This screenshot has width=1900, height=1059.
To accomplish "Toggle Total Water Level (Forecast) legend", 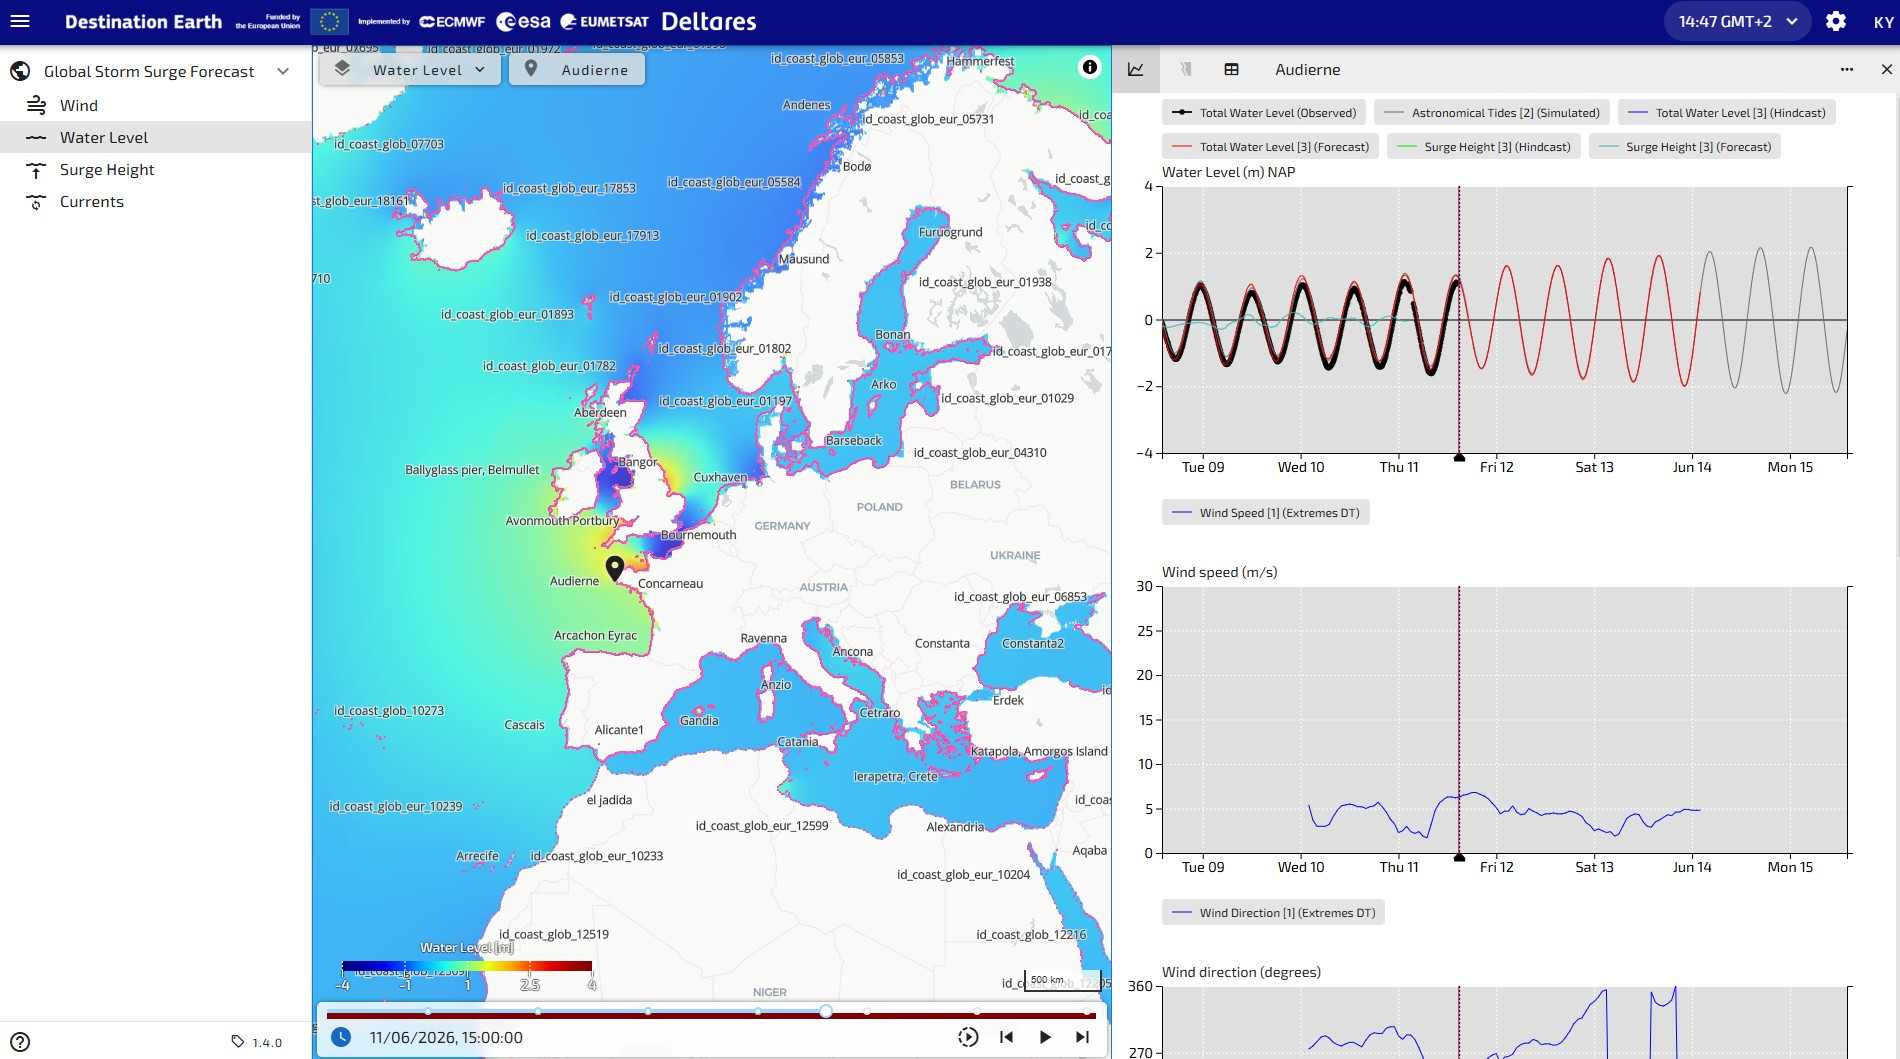I will (1271, 147).
